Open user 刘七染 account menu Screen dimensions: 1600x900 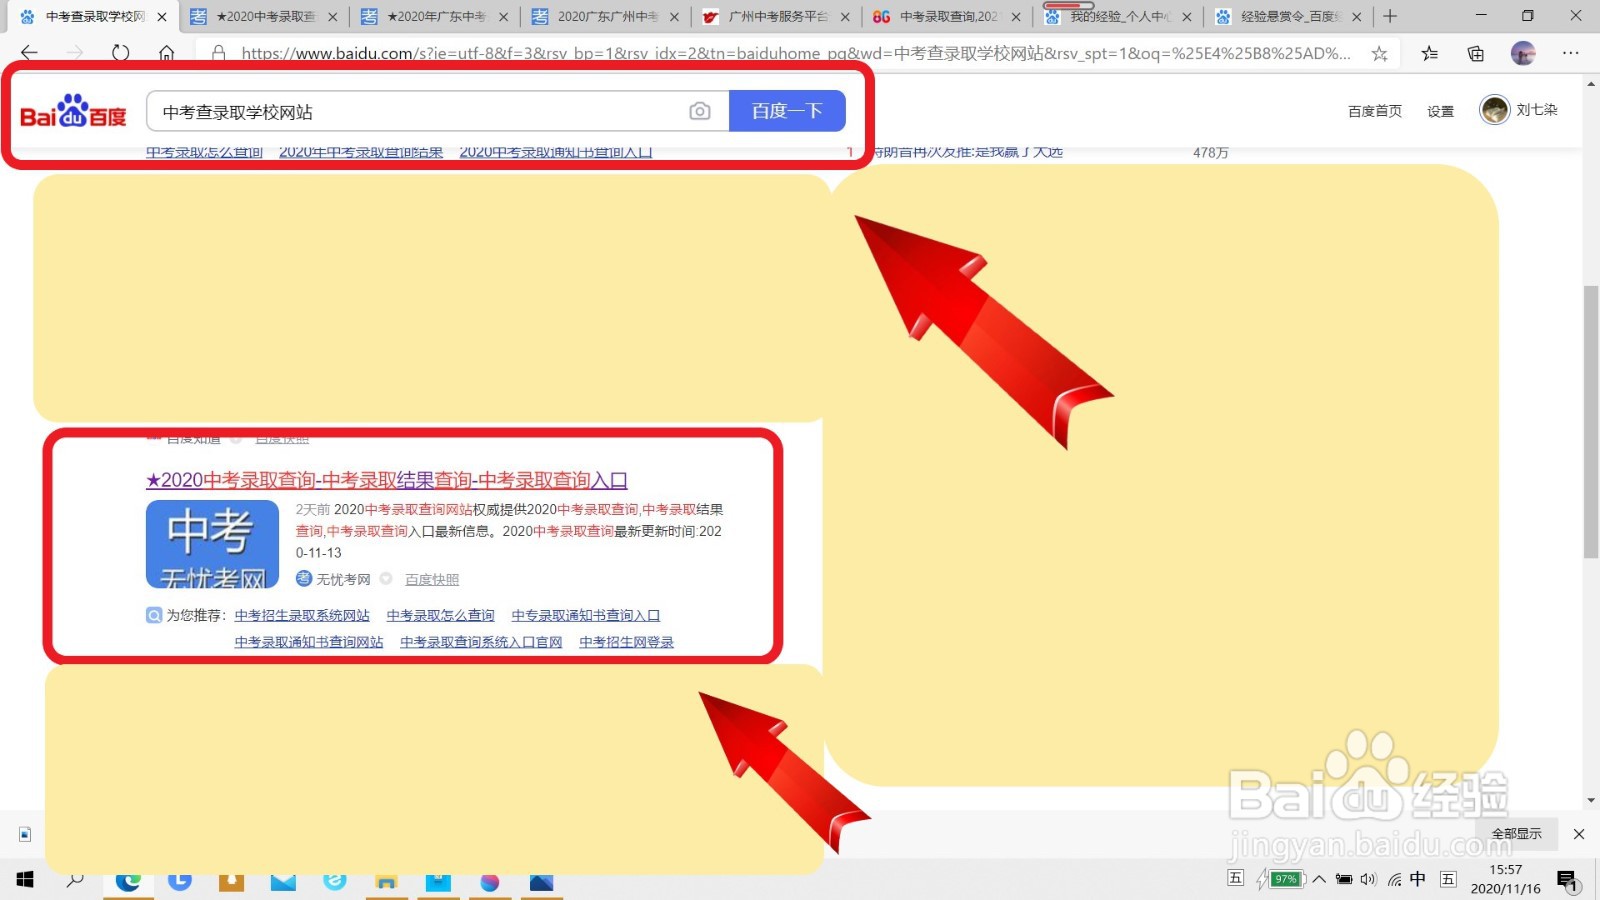tap(1537, 110)
